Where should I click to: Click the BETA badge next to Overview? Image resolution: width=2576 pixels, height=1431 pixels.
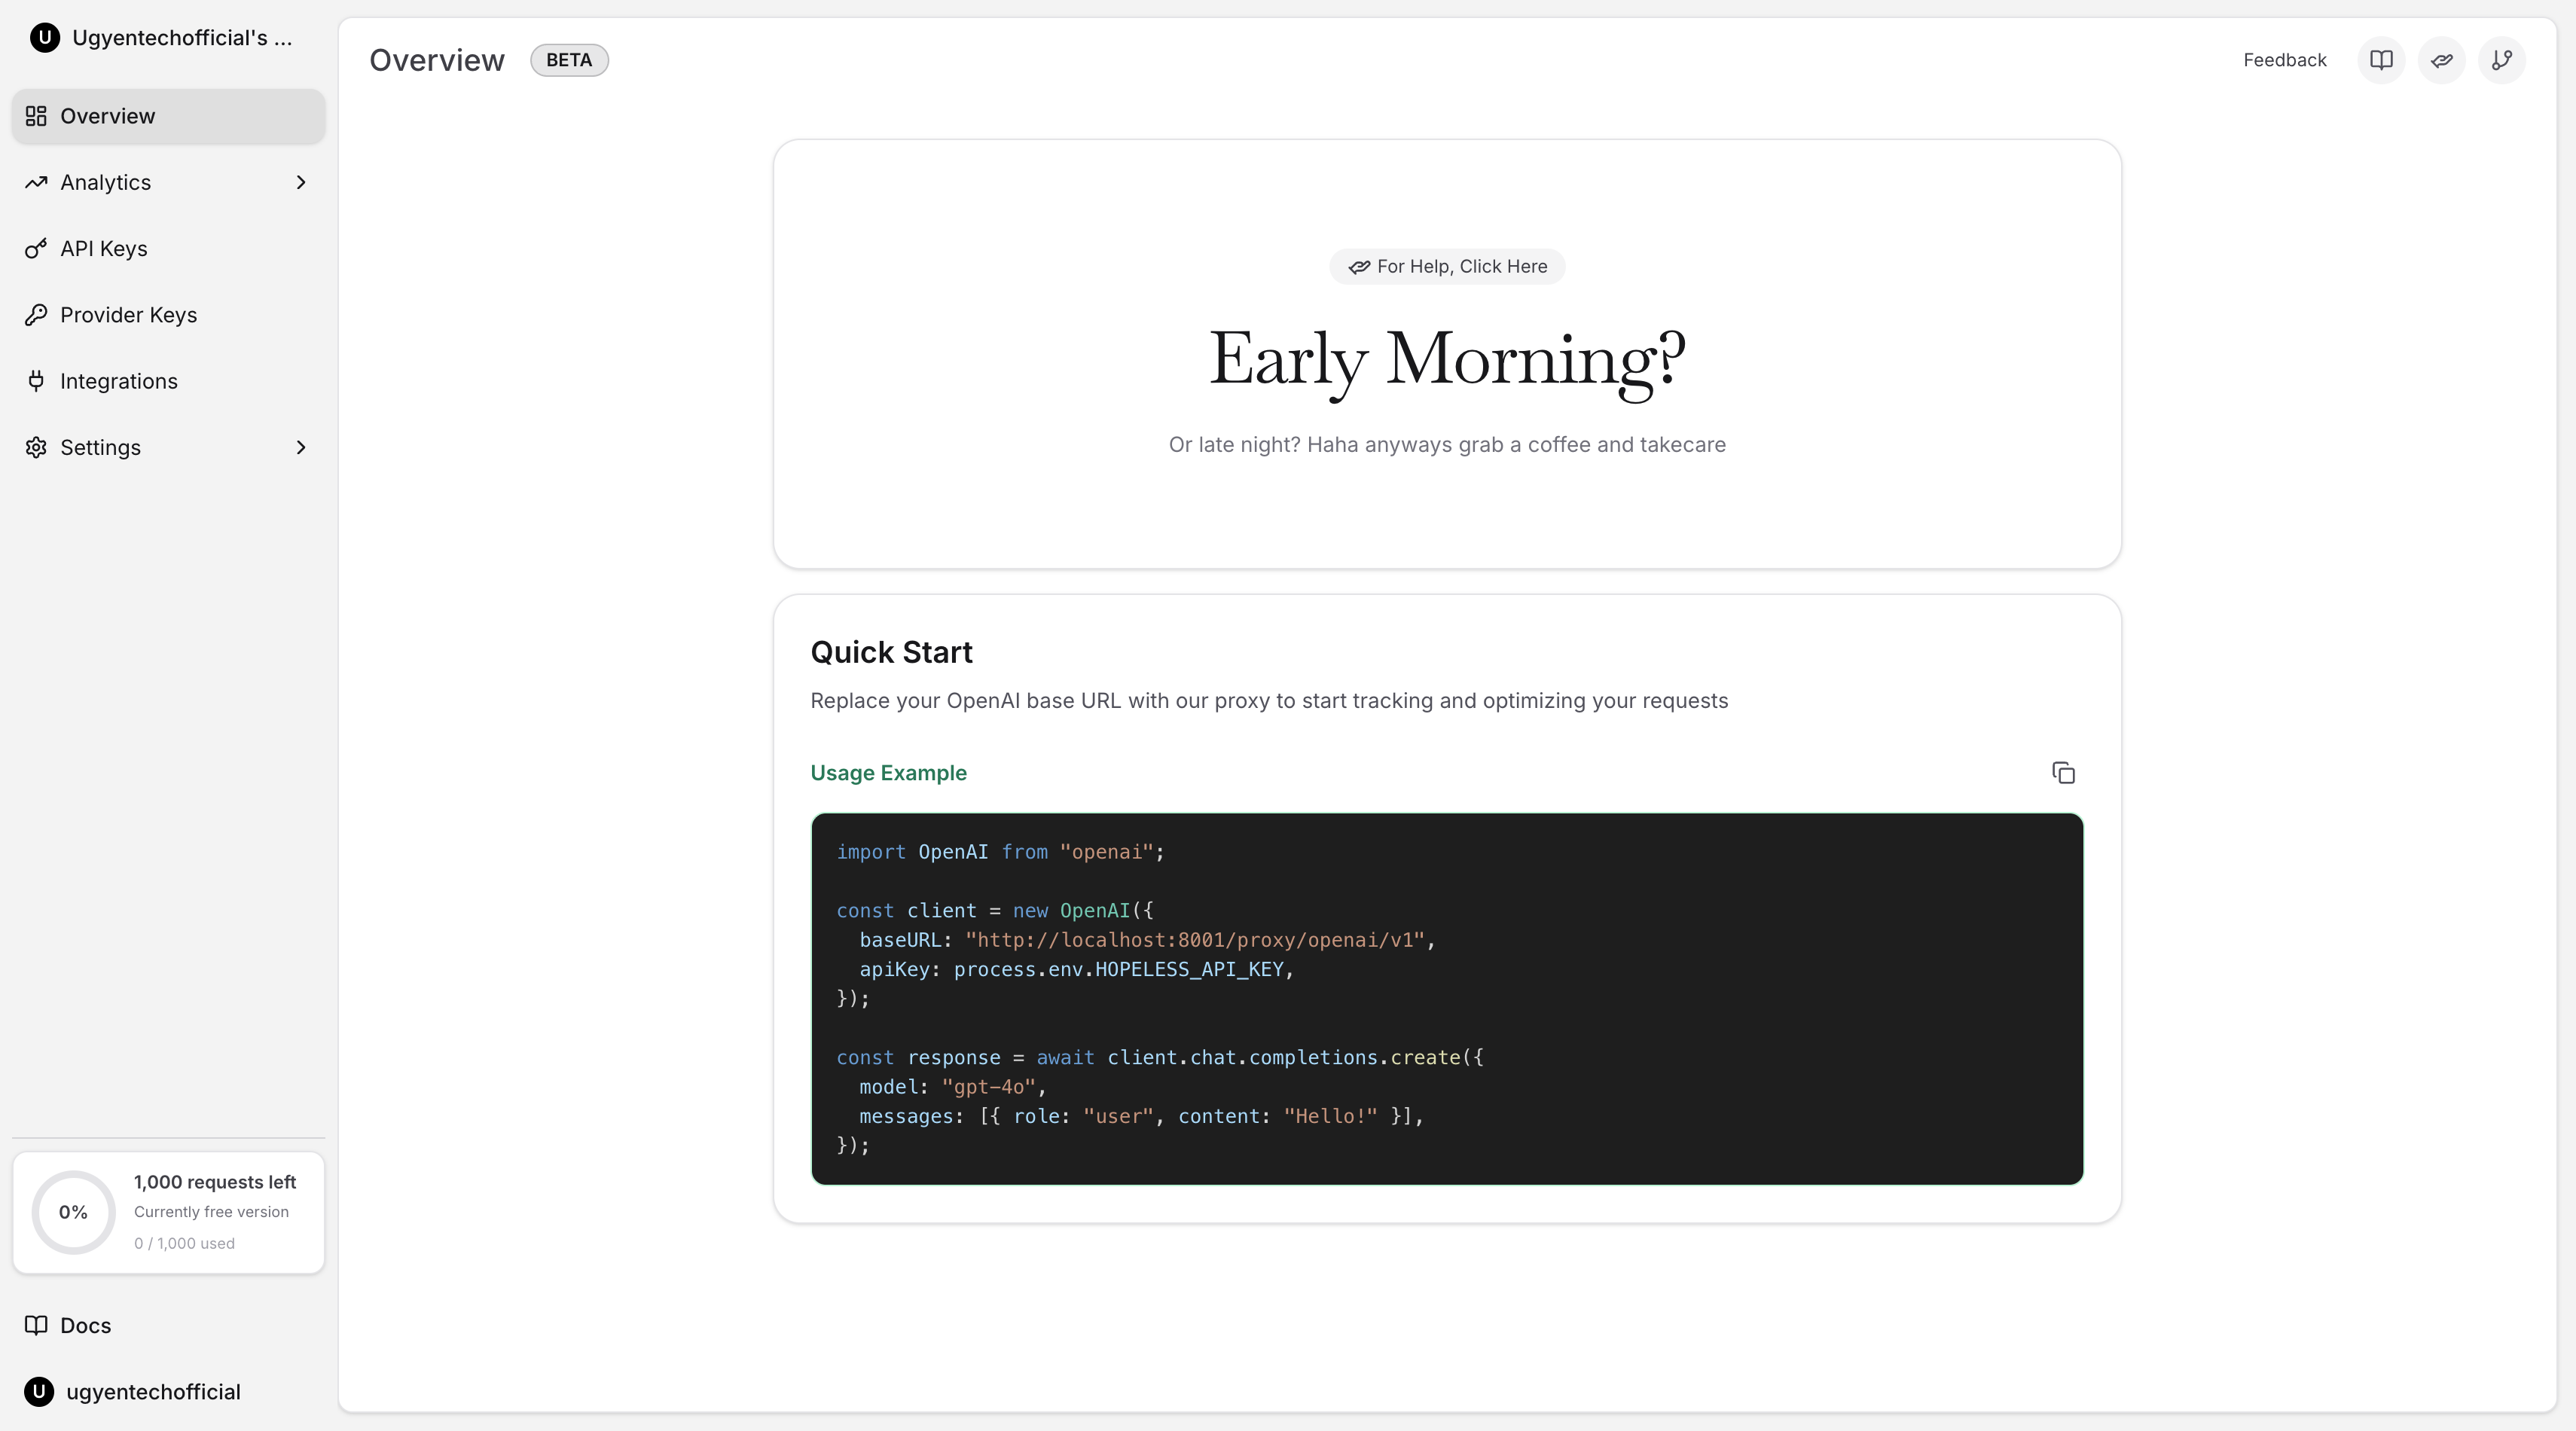tap(569, 60)
